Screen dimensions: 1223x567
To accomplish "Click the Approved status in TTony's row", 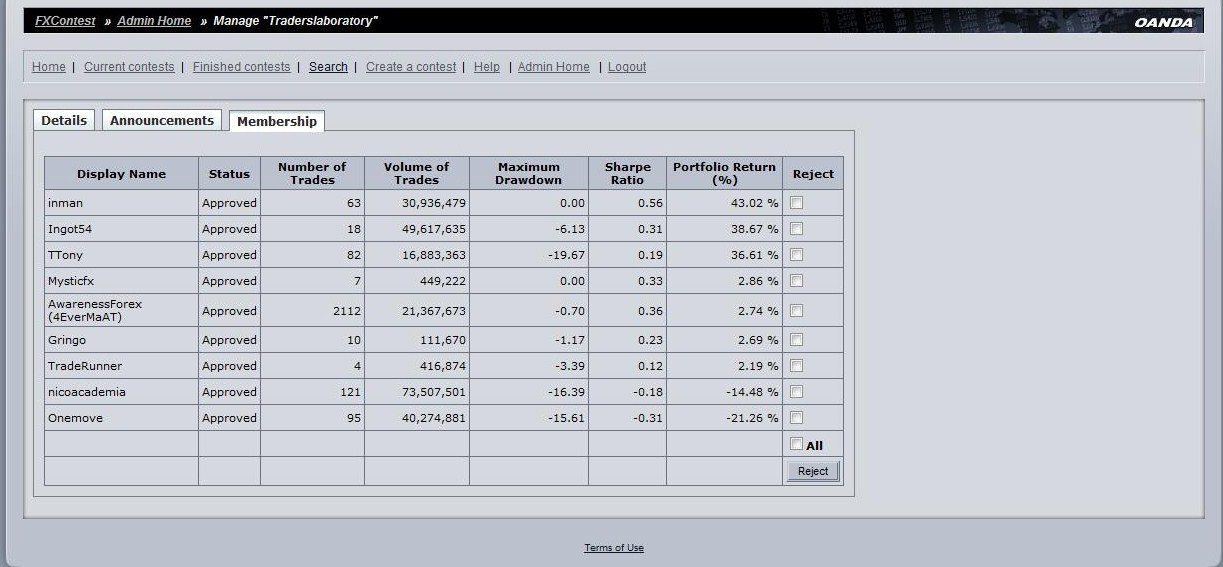I will pos(229,255).
